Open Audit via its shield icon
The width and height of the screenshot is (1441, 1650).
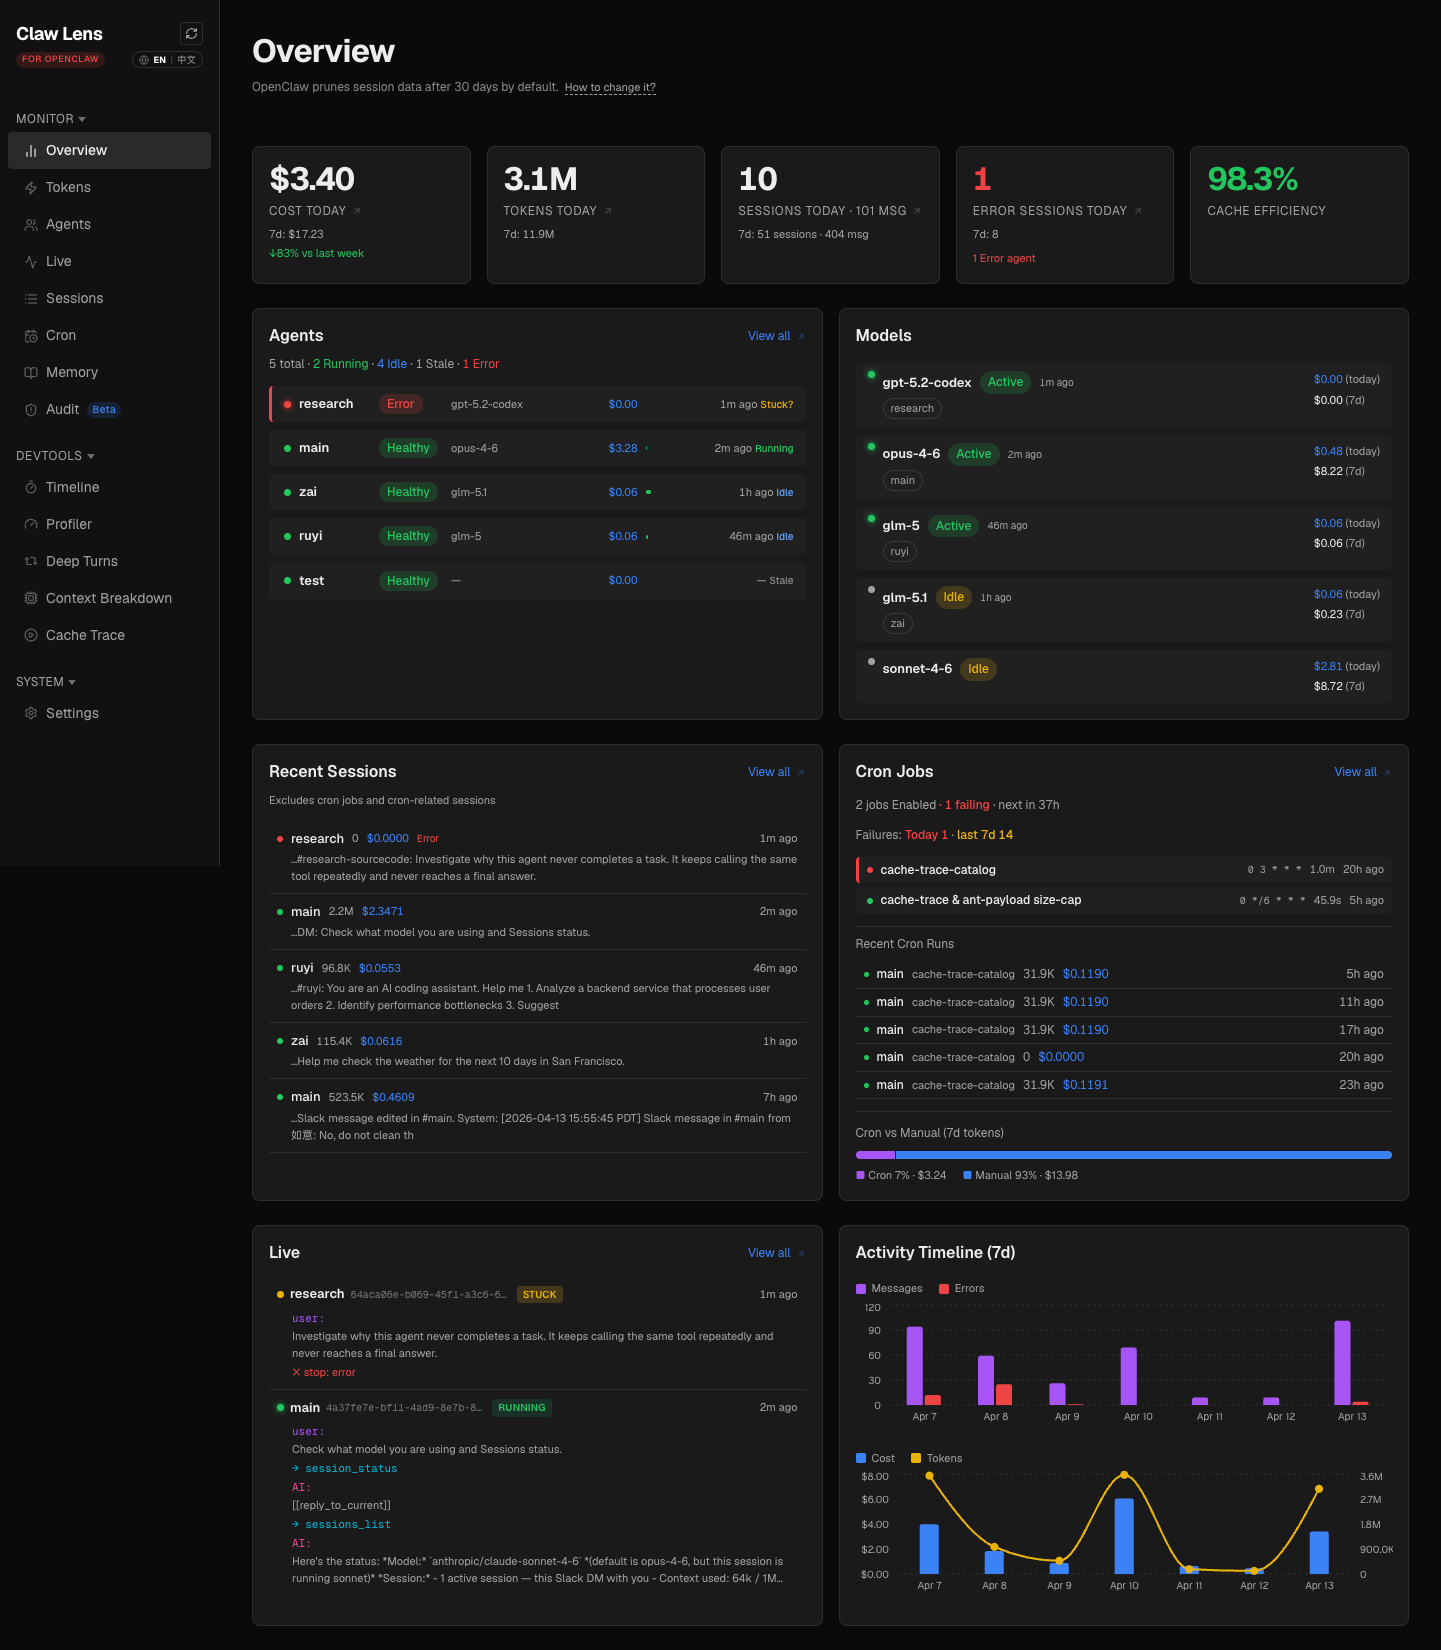click(x=31, y=410)
